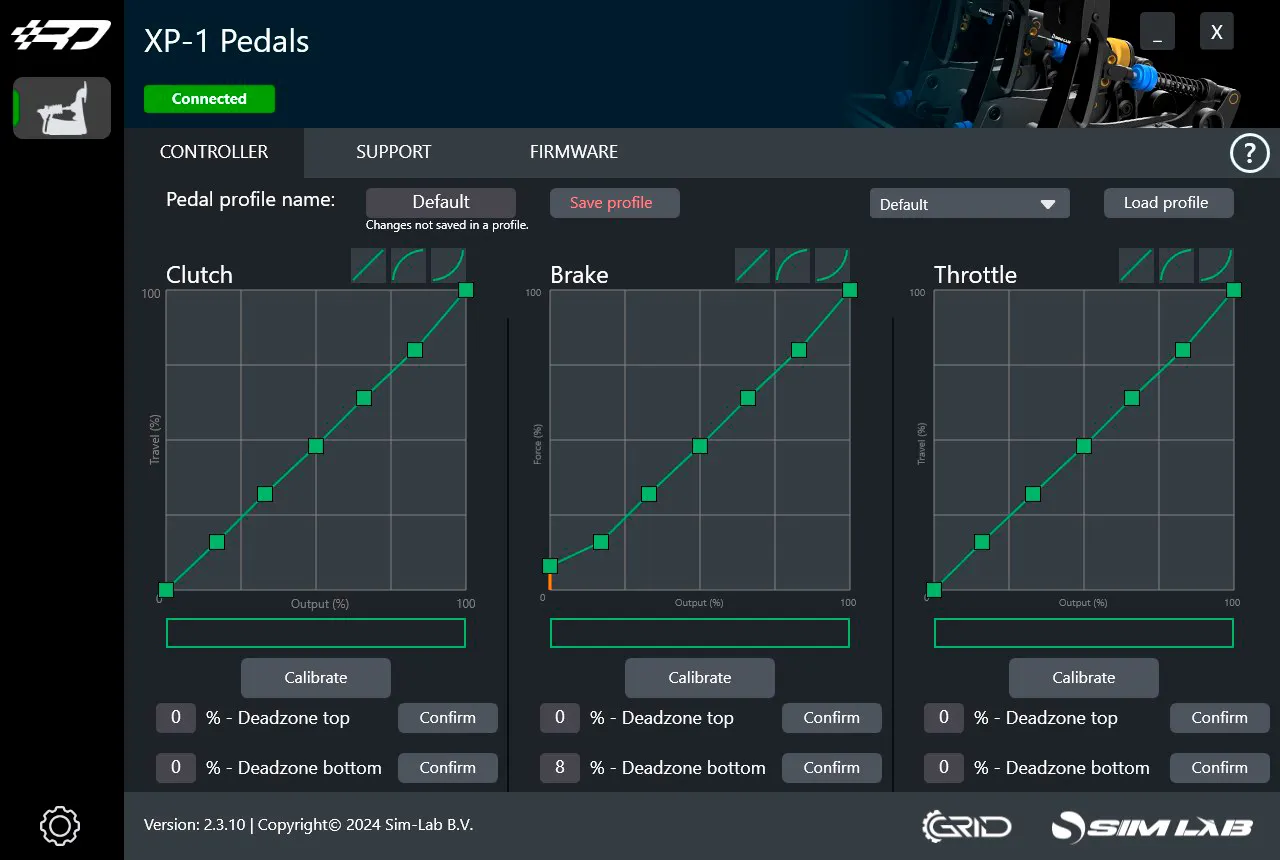The image size is (1280, 860).
Task: Select the center point on Throttle curve
Action: tap(1083, 446)
